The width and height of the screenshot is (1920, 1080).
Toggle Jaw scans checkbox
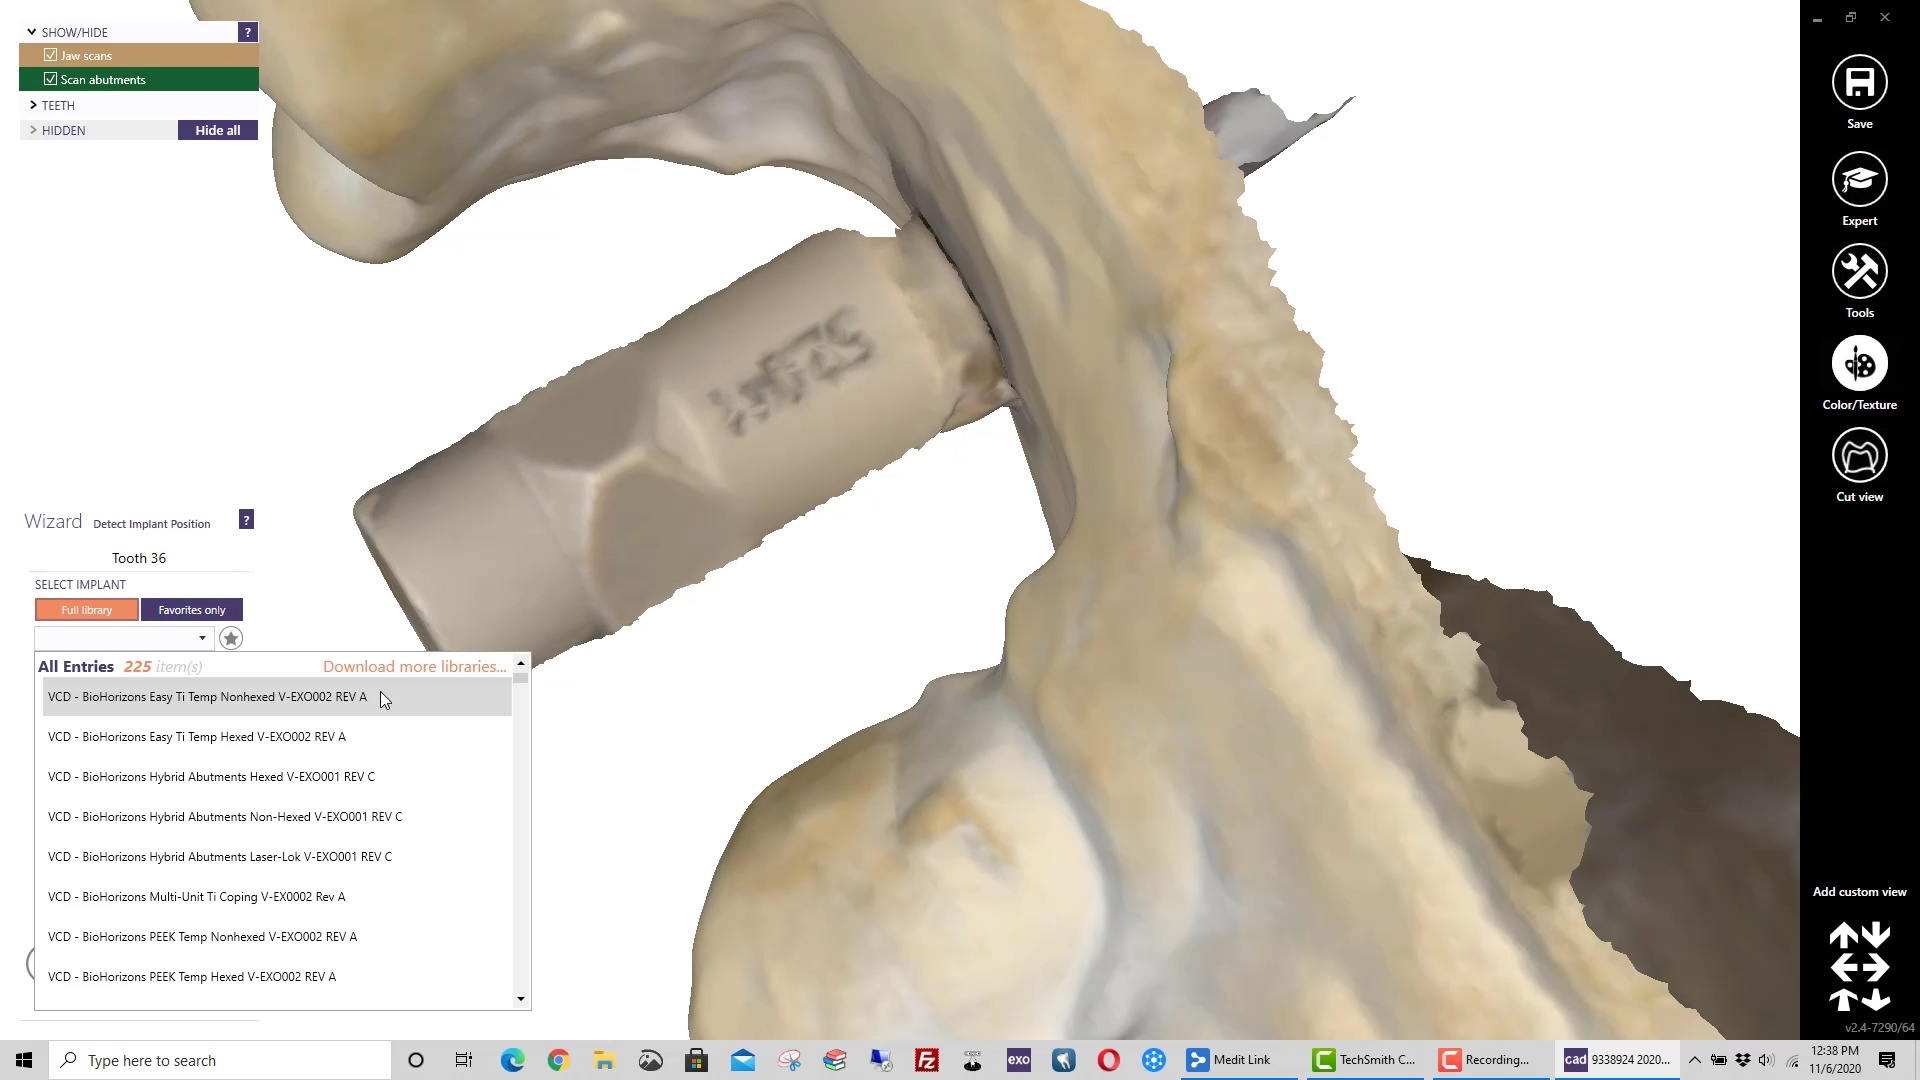[51, 55]
